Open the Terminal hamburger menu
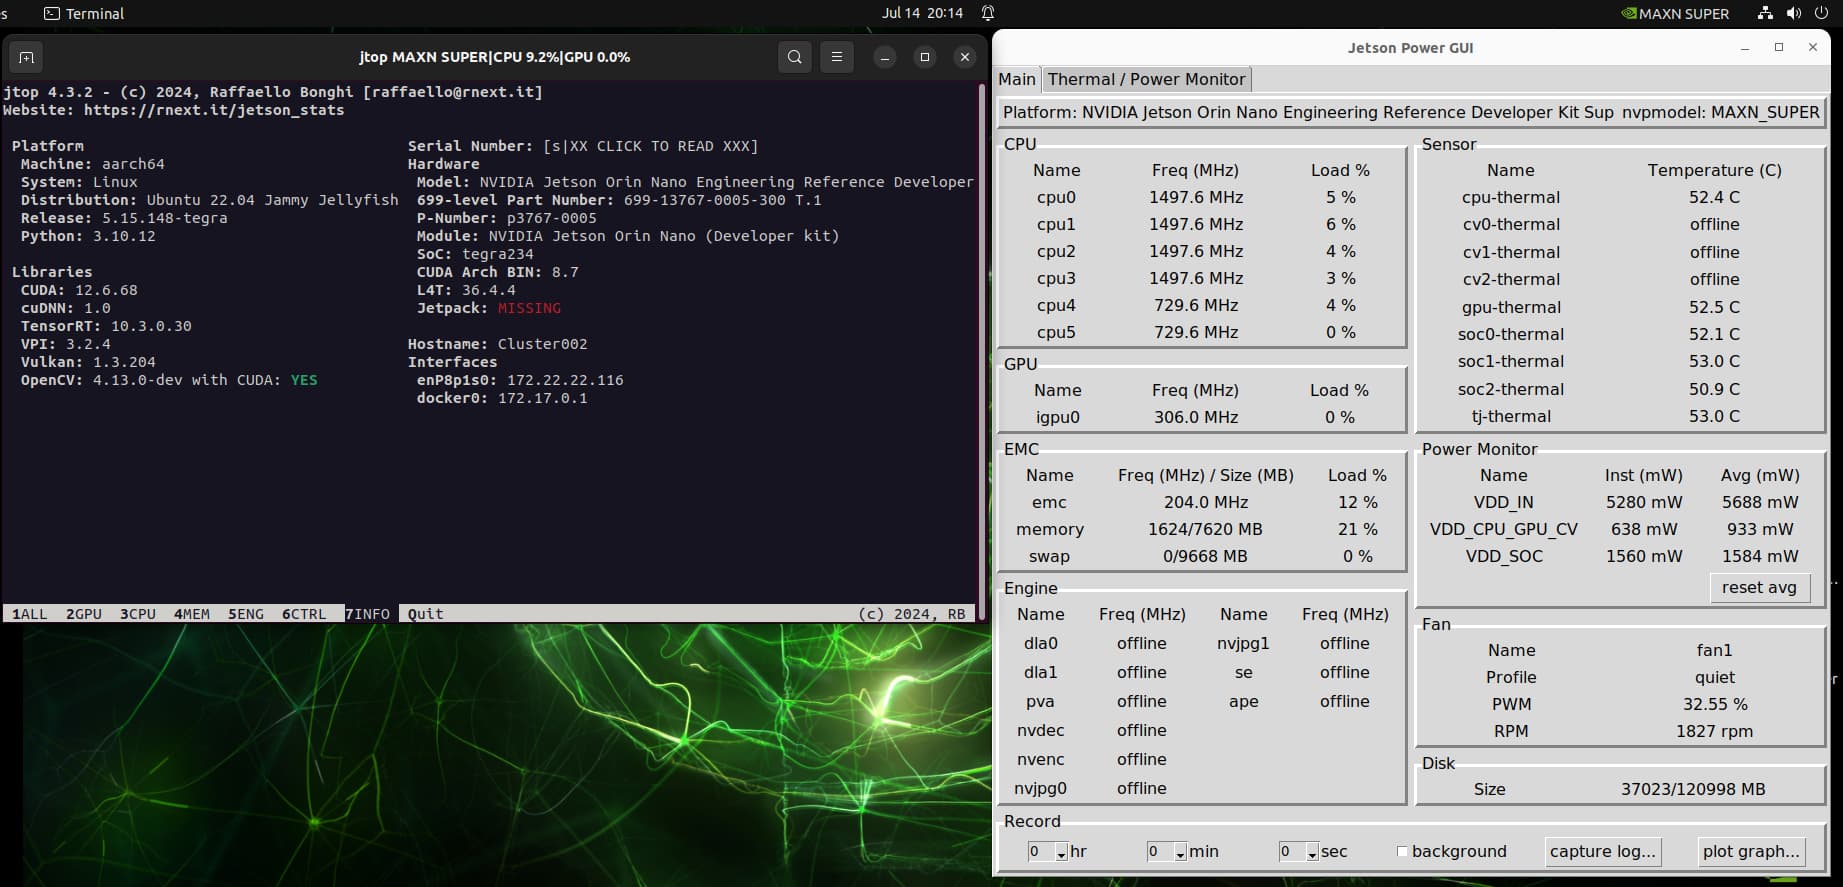Image resolution: width=1843 pixels, height=887 pixels. 837,57
